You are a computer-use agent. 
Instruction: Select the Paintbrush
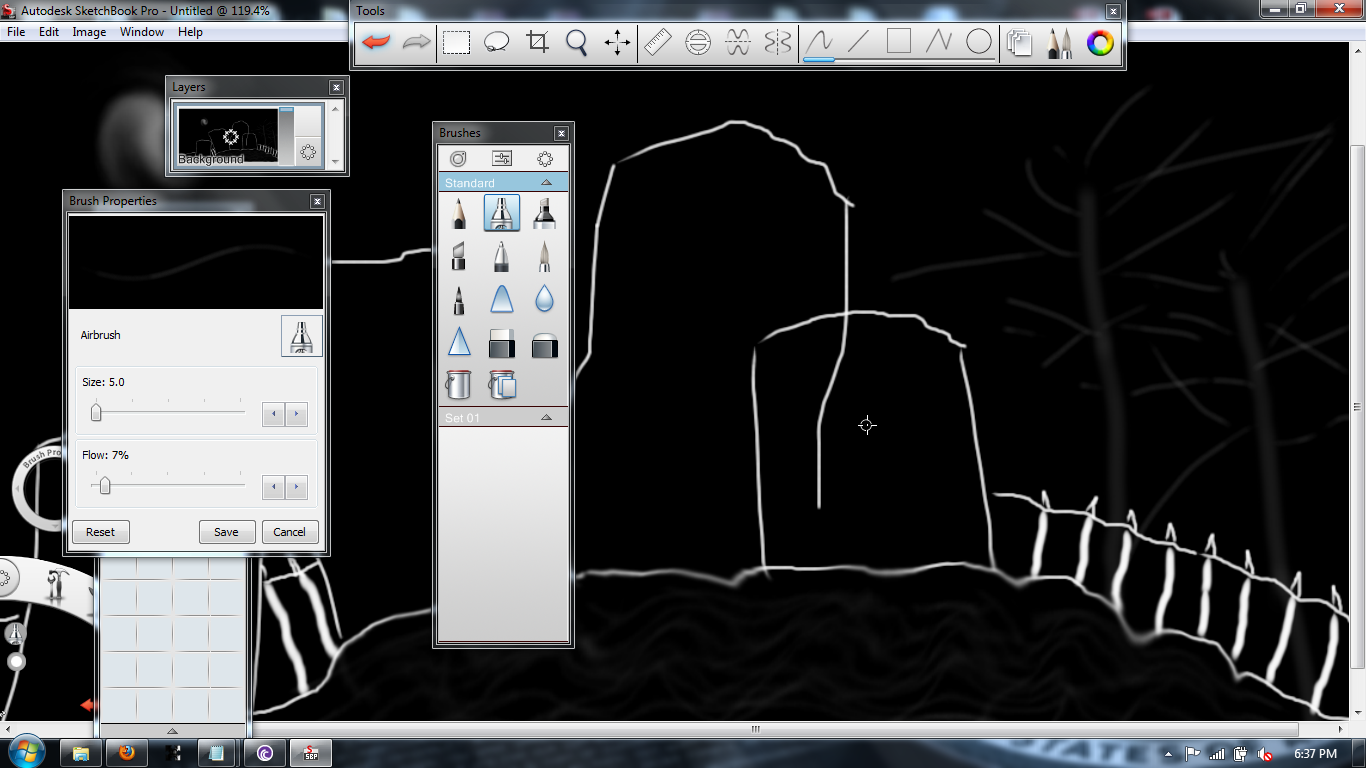[x=544, y=257]
